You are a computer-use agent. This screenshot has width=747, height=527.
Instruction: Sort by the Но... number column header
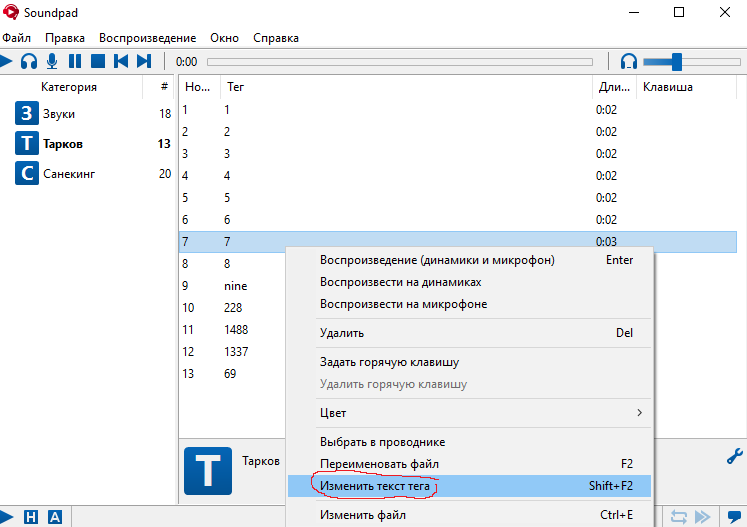[x=199, y=87]
